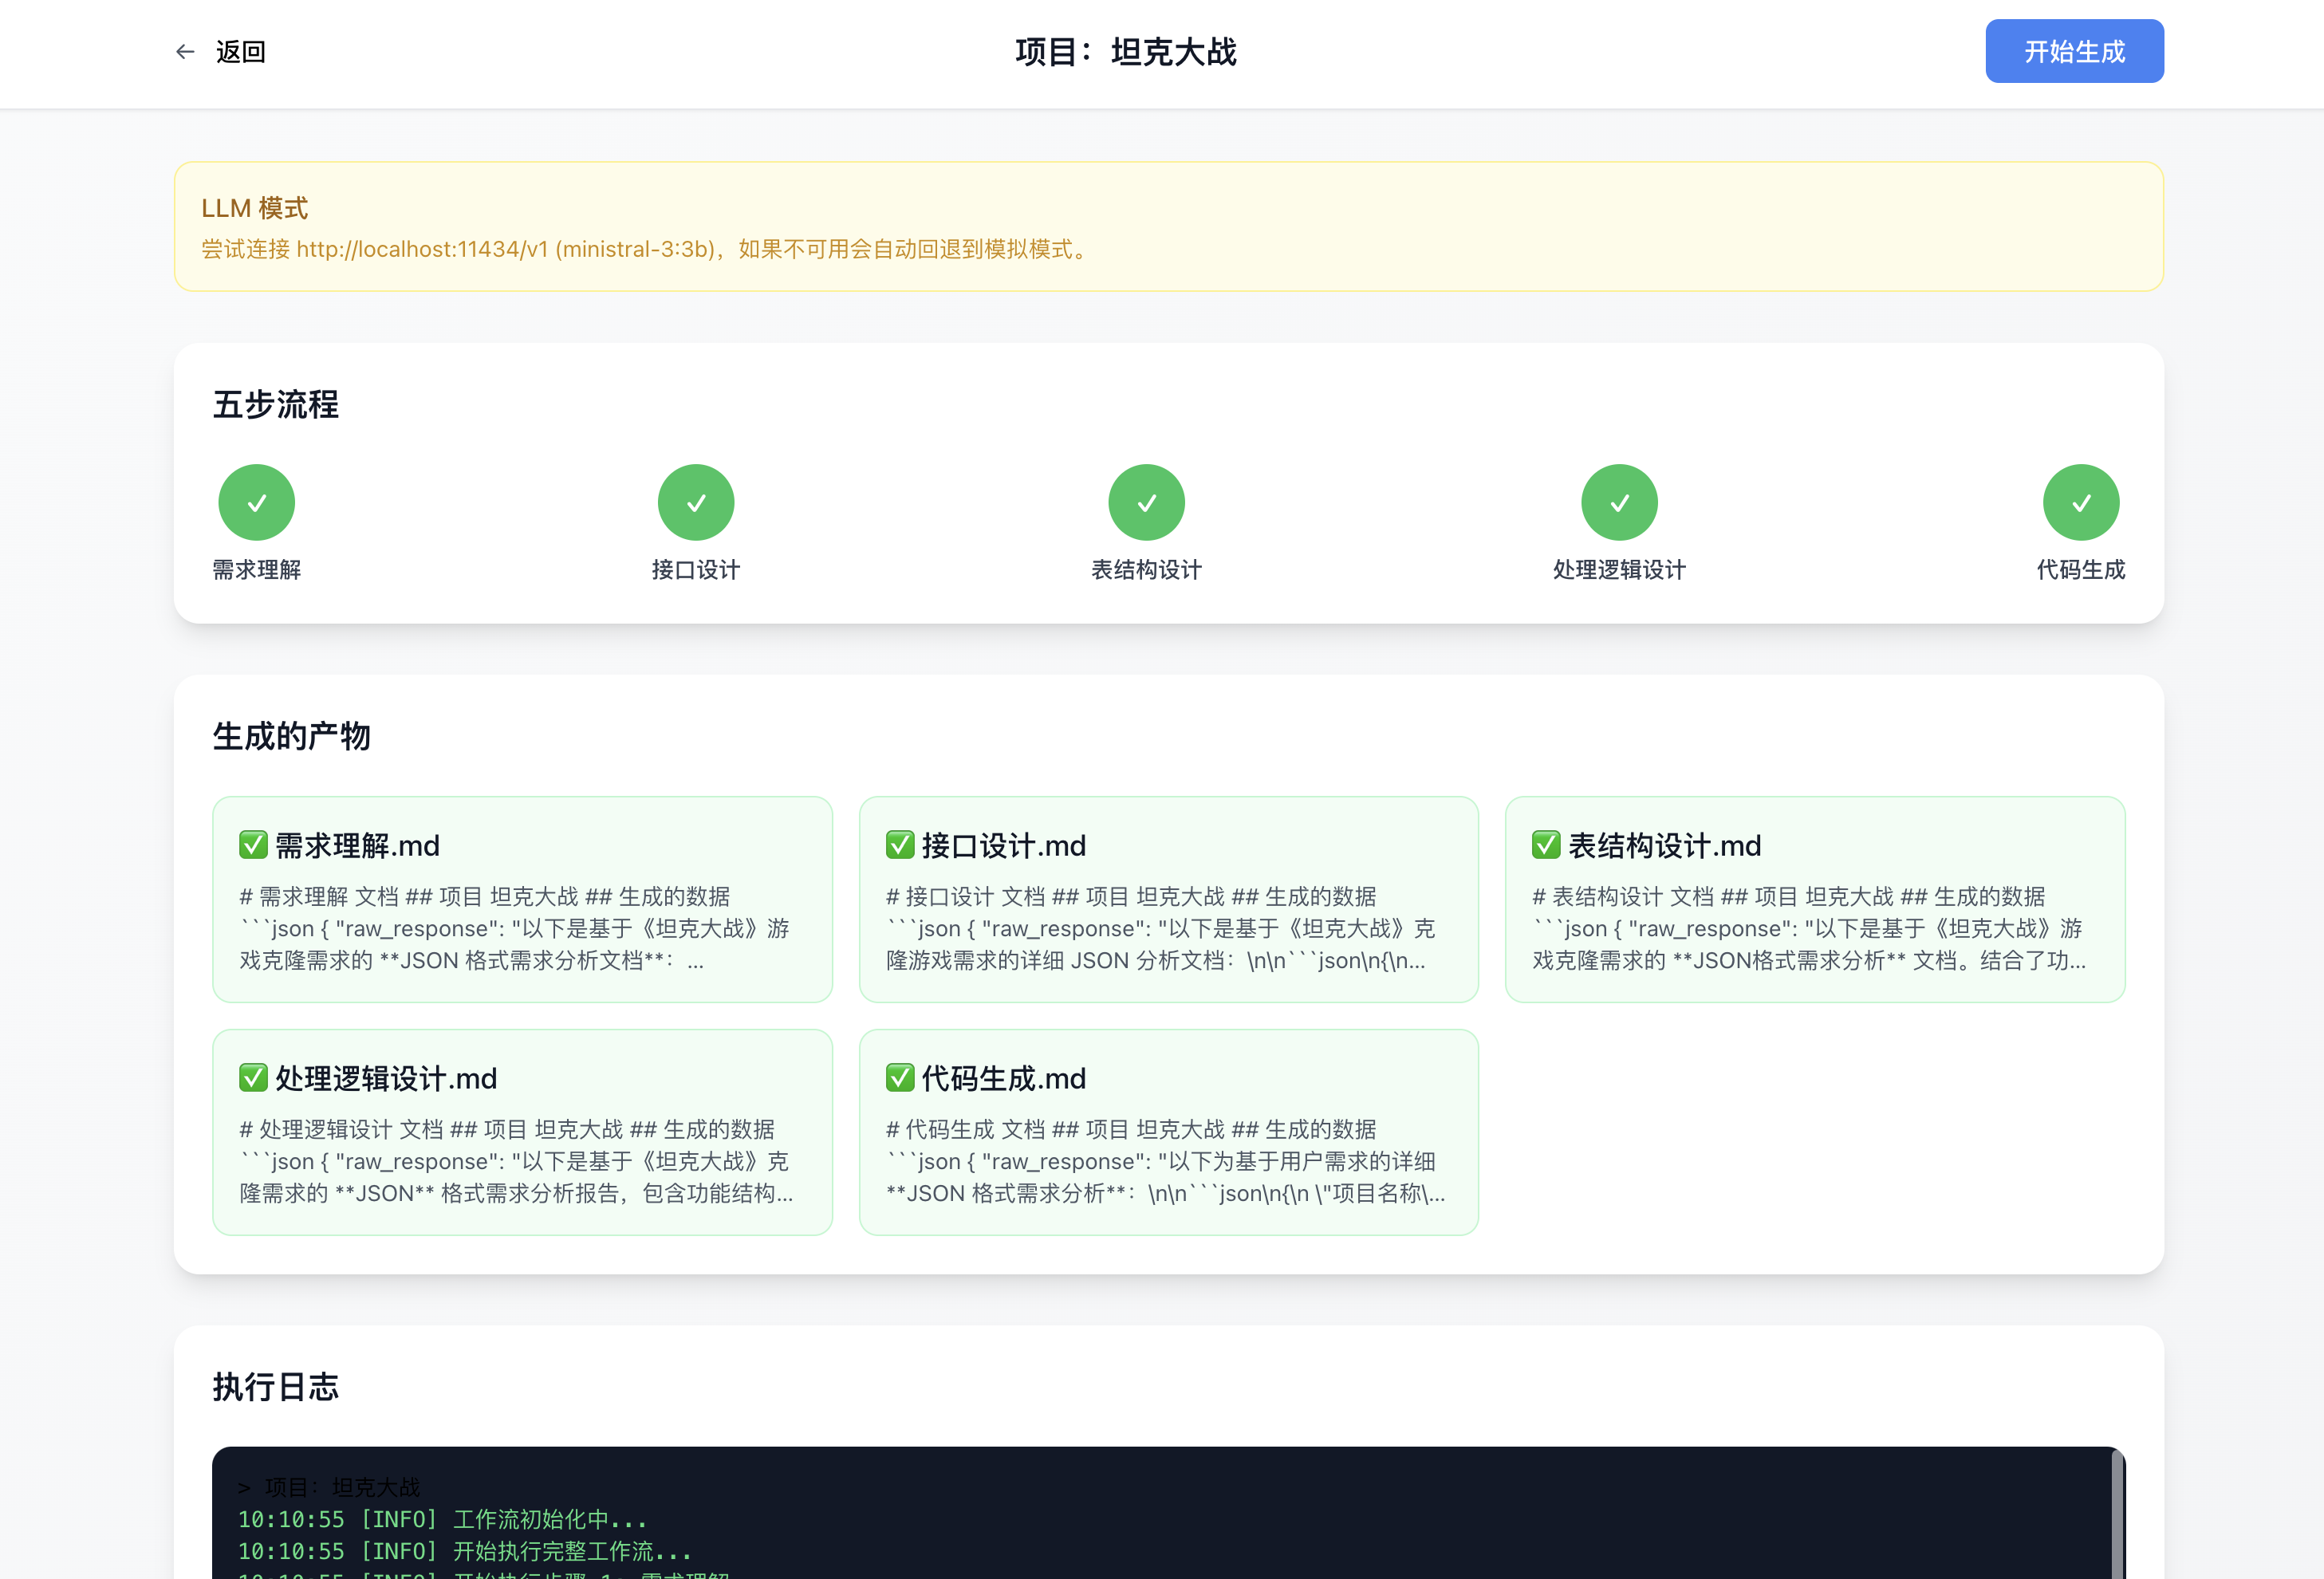This screenshot has width=2324, height=1579.
Task: Open the 处理逻辑设计.md artifact card
Action: coord(522,1132)
